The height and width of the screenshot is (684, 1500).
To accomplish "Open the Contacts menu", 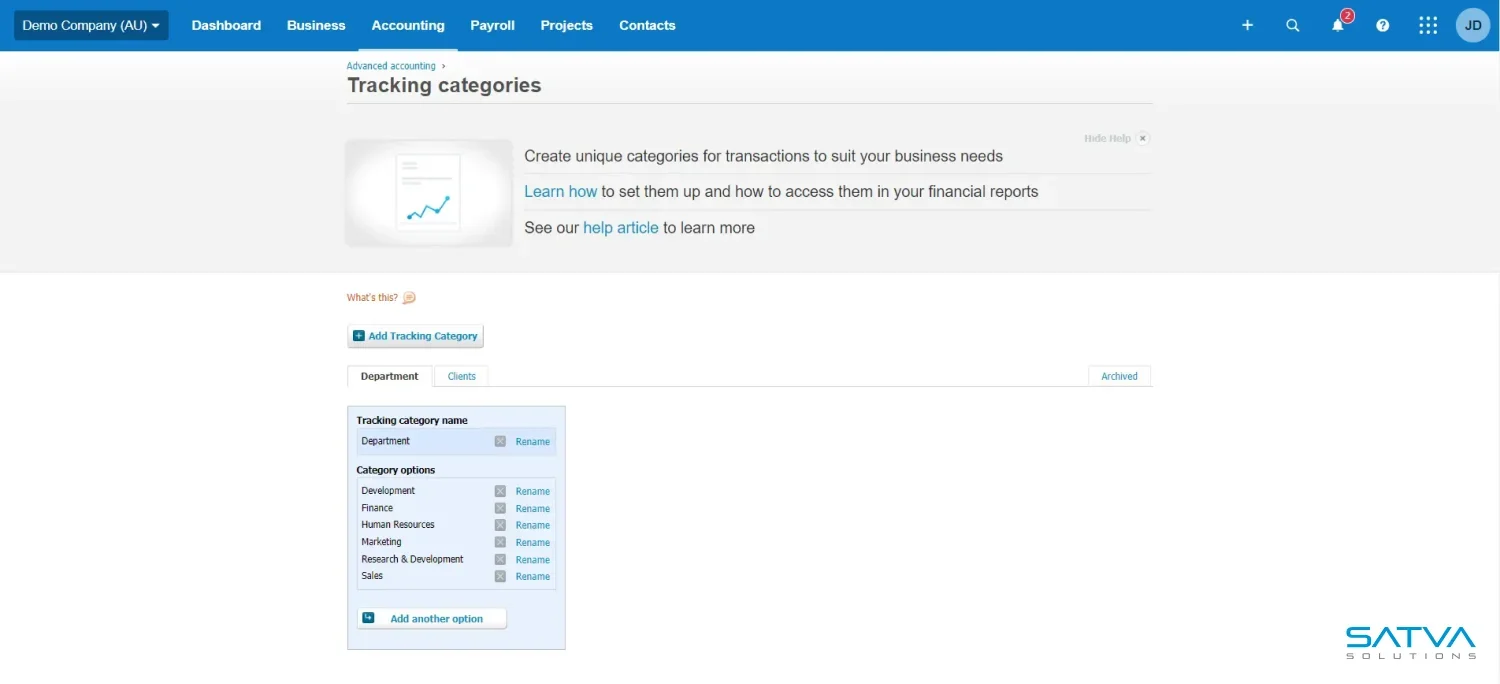I will tap(647, 25).
